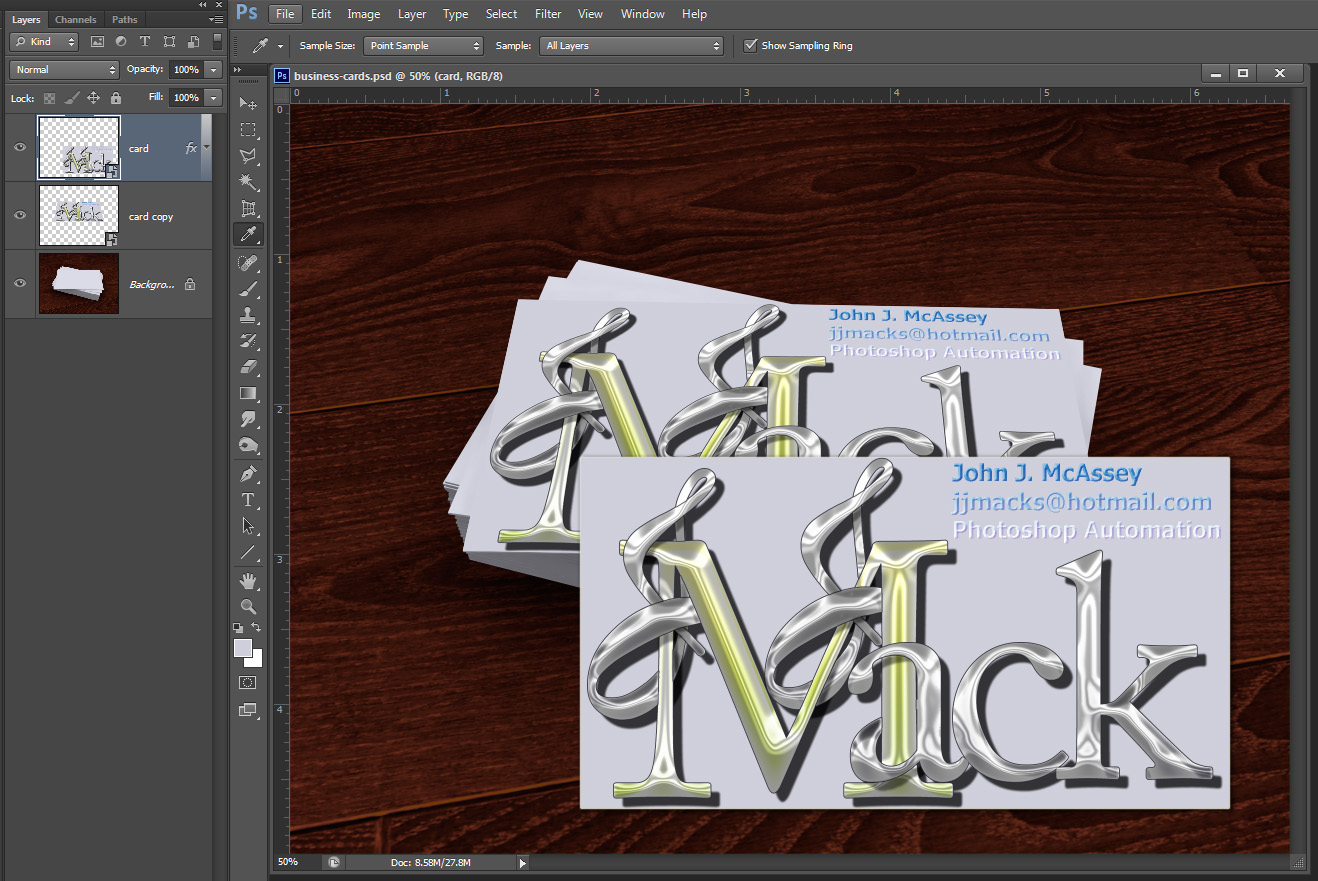
Task: Lock all layer attributes
Action: 115,98
